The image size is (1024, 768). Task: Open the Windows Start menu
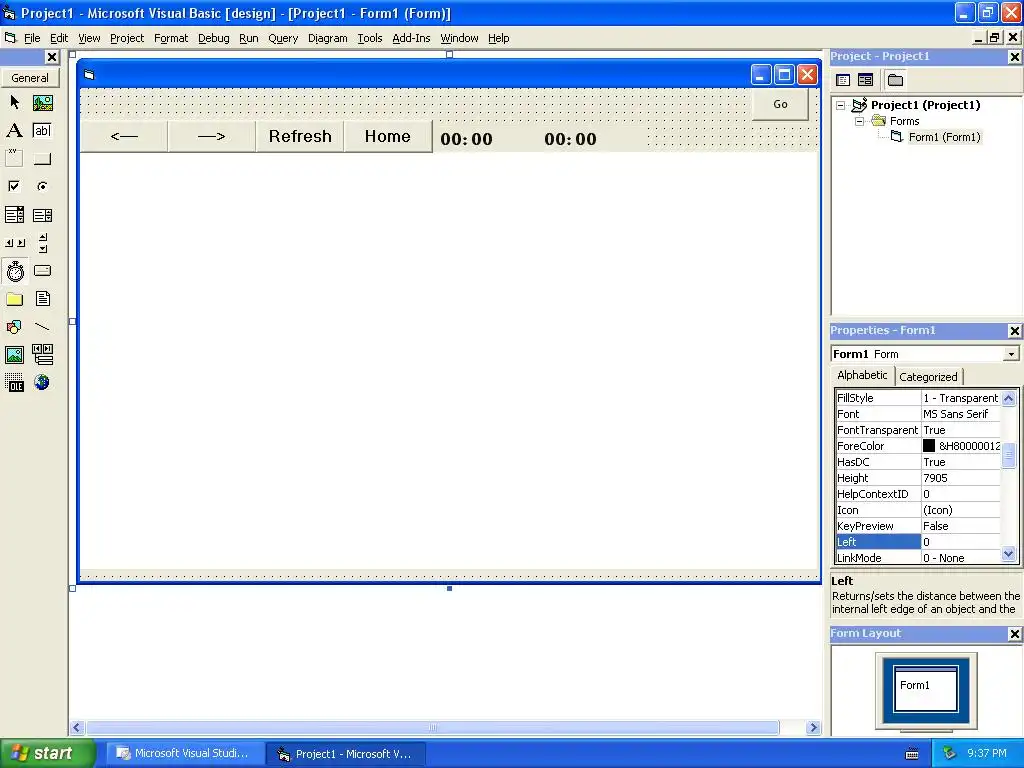point(48,753)
